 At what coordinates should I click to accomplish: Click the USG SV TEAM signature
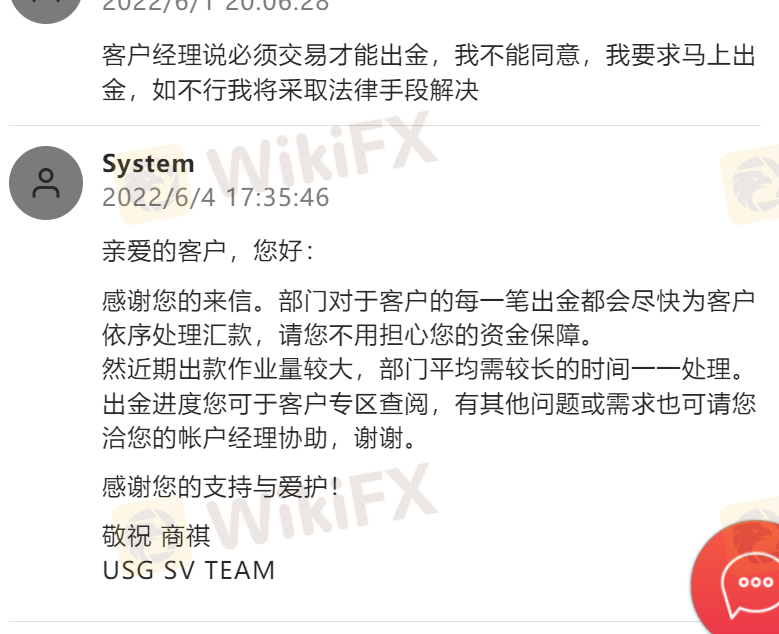coord(188,570)
